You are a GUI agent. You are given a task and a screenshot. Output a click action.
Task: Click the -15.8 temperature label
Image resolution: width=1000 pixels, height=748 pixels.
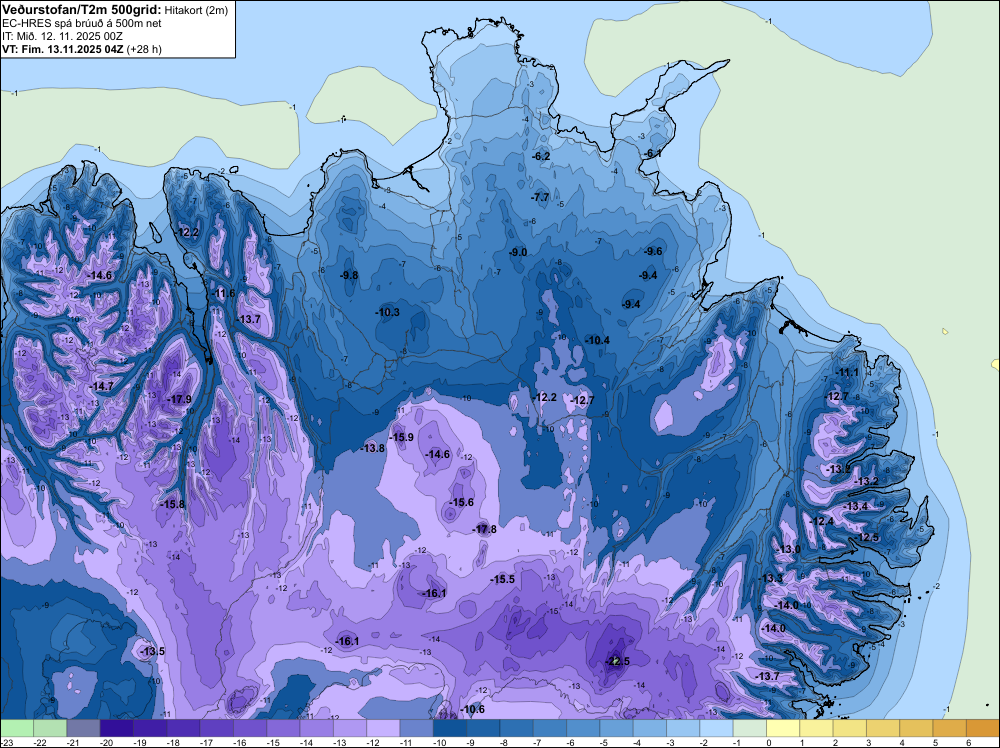coord(172,504)
